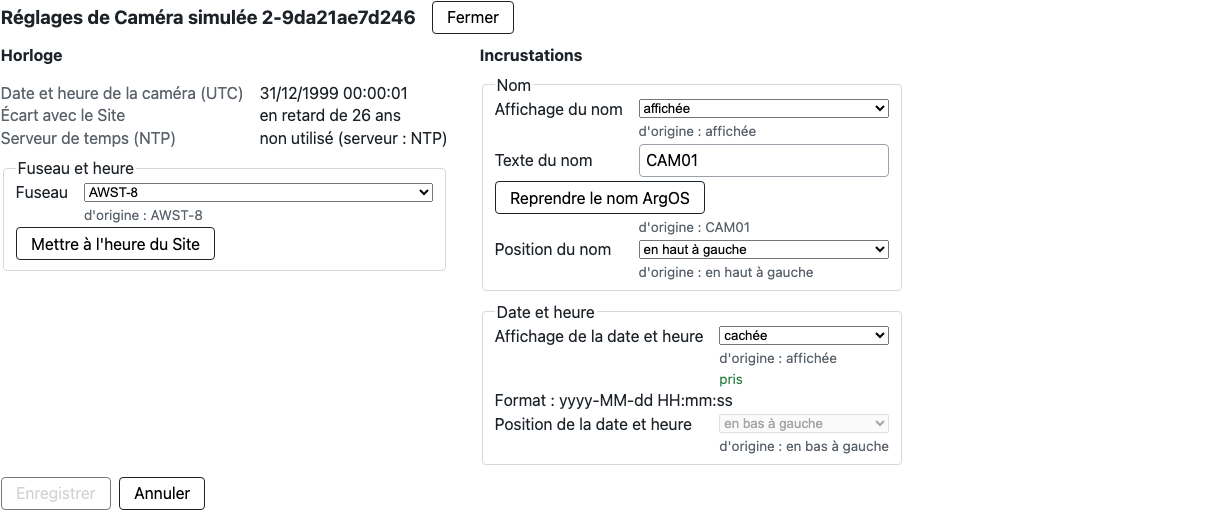Click the 'Écart avec le Site' label
Screen dimensions: 1214x510
coord(63,116)
